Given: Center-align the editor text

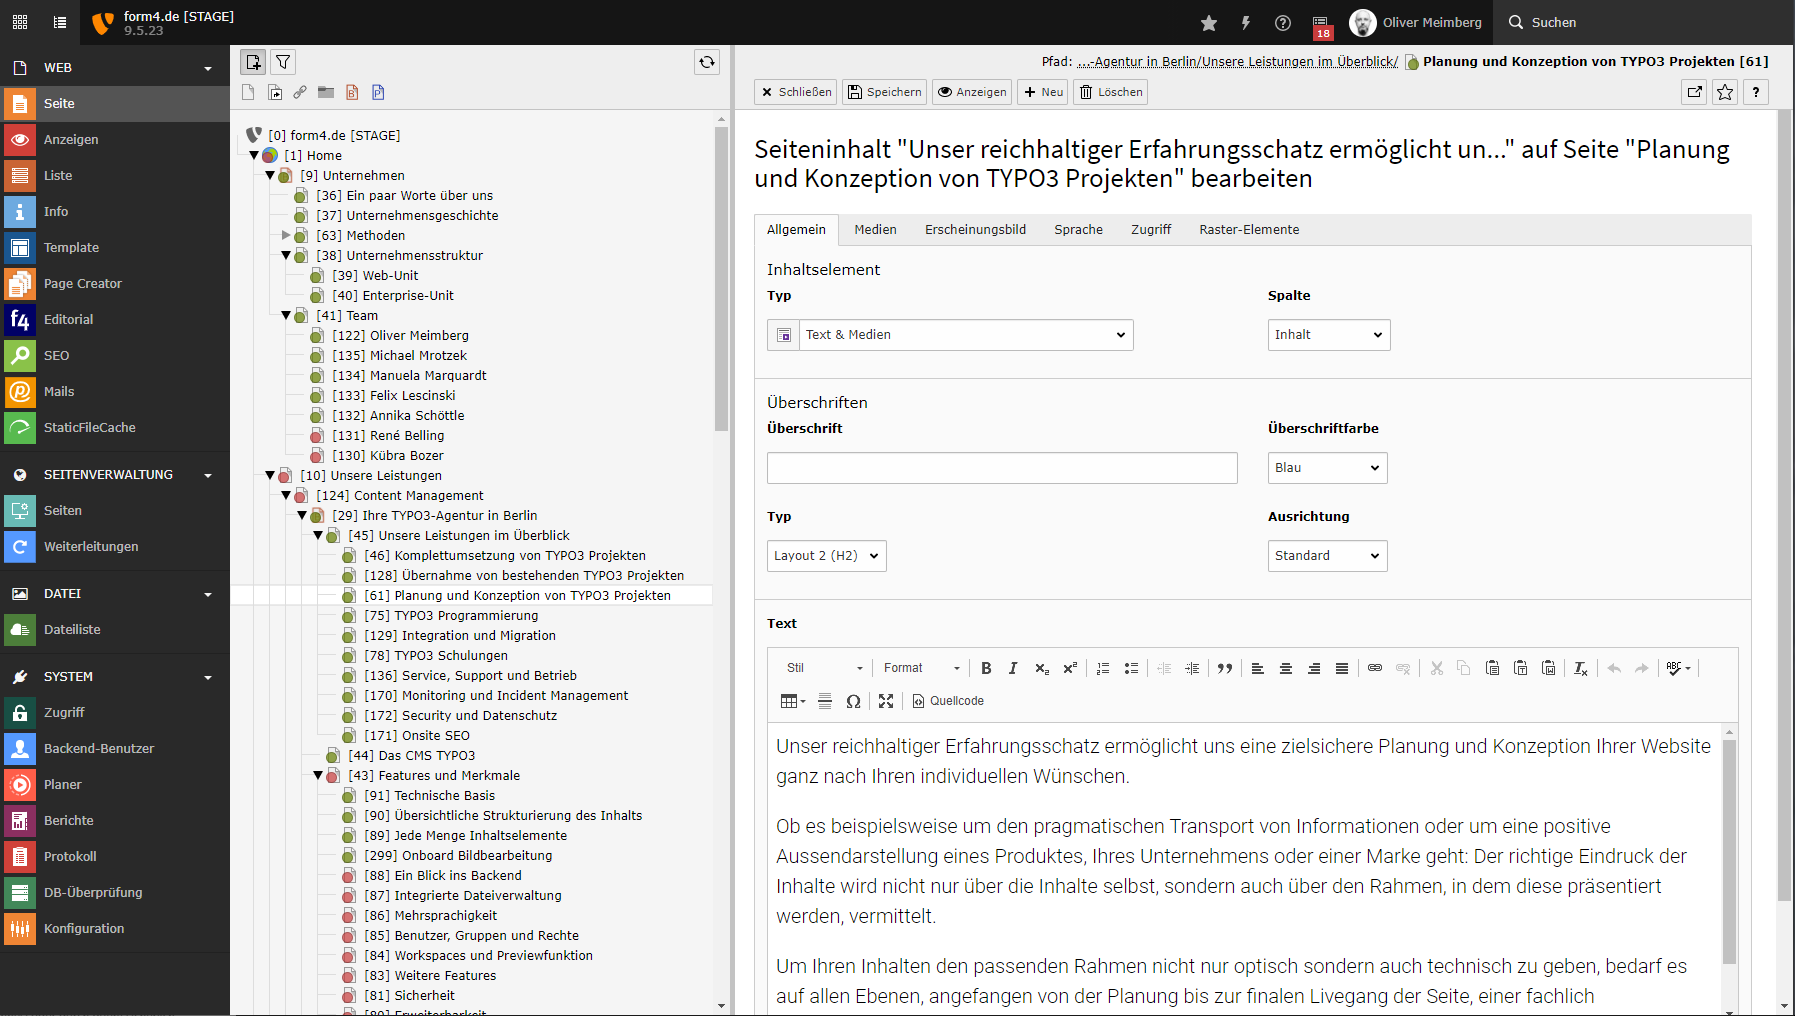Looking at the screenshot, I should coord(1286,668).
